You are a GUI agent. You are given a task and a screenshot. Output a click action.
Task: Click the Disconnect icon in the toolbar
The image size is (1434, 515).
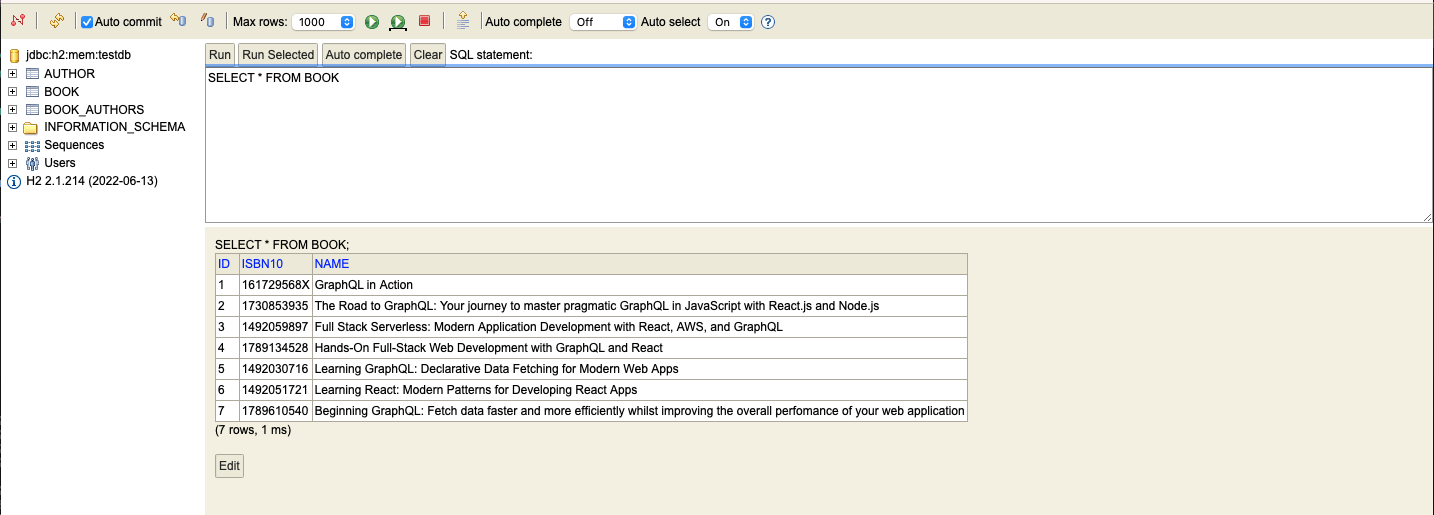click(x=17, y=21)
